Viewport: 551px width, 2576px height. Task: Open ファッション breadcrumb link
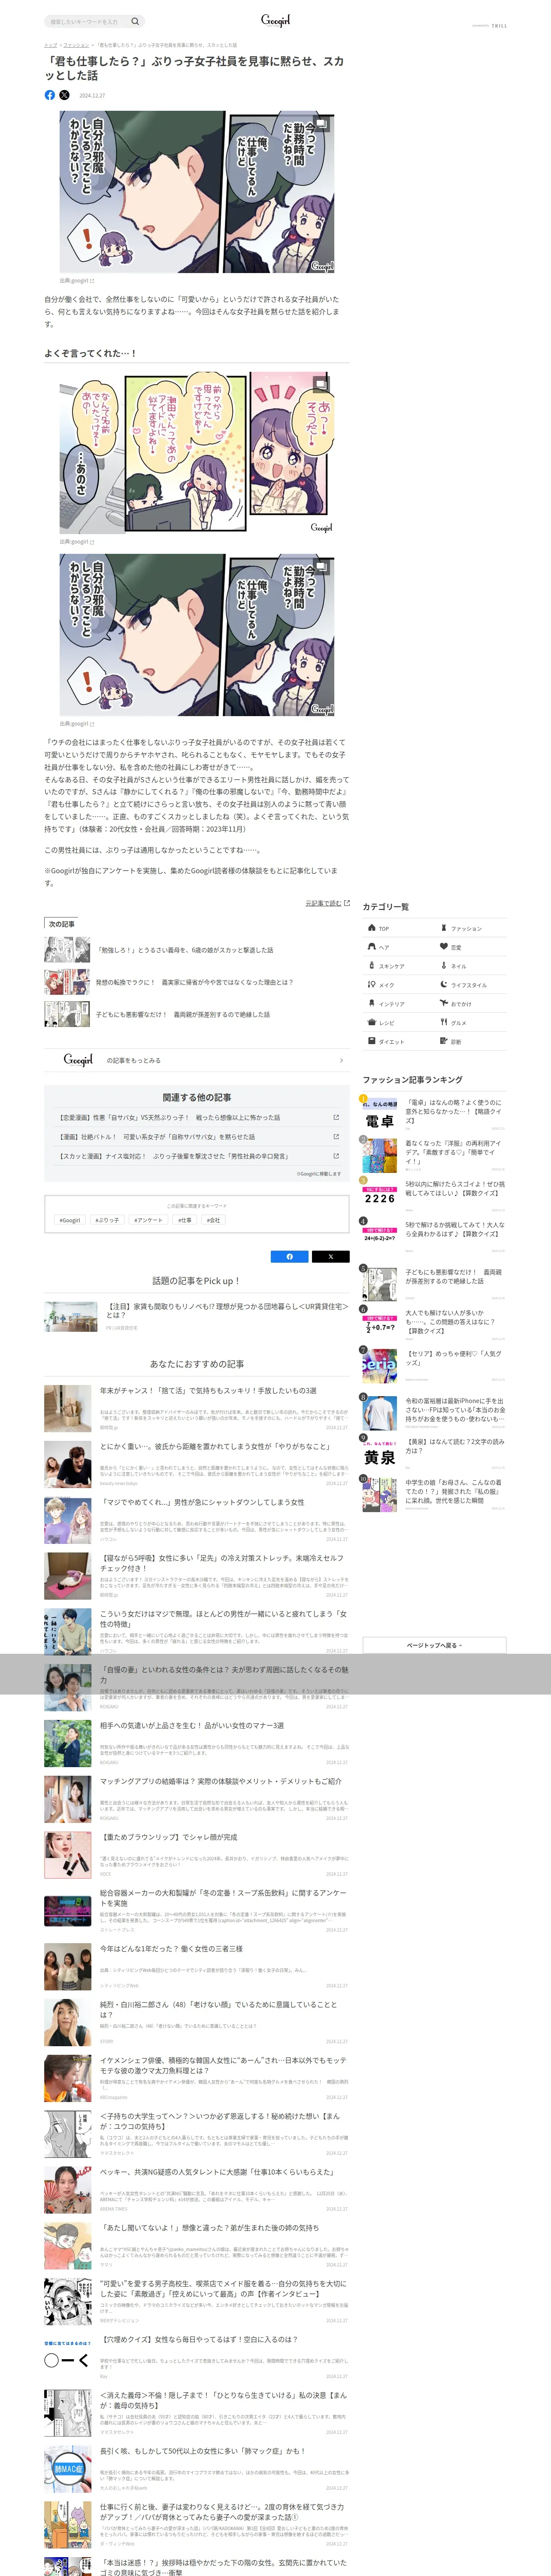[76, 45]
